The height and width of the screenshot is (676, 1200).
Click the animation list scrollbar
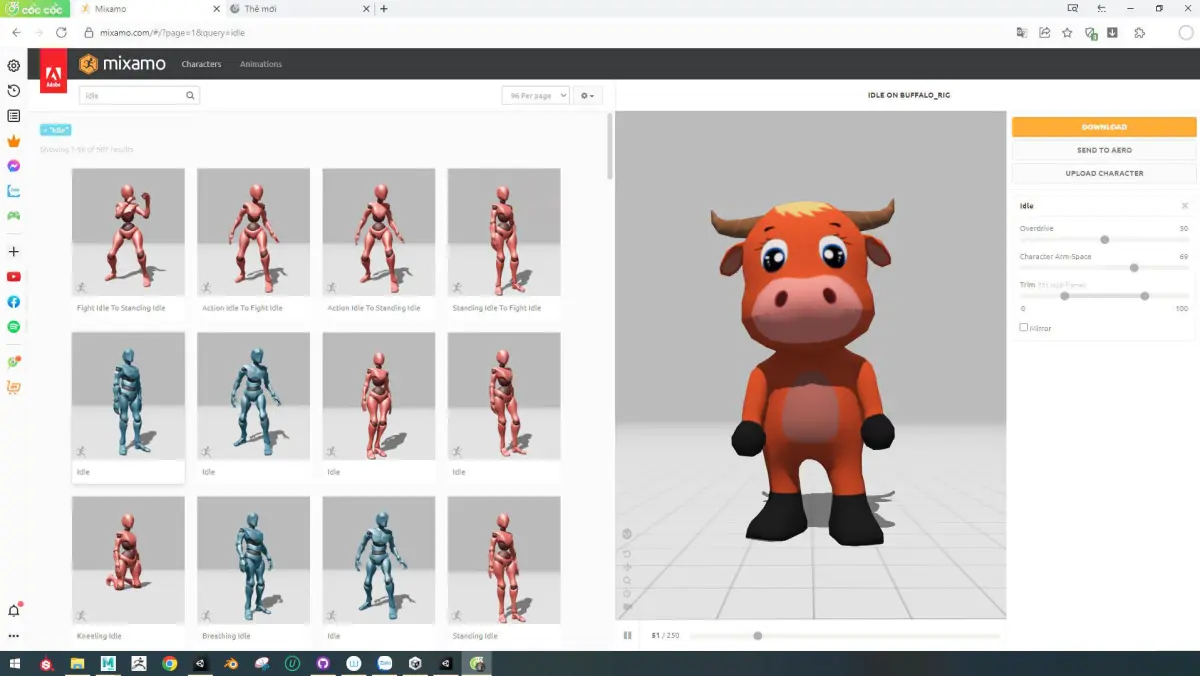[611, 146]
